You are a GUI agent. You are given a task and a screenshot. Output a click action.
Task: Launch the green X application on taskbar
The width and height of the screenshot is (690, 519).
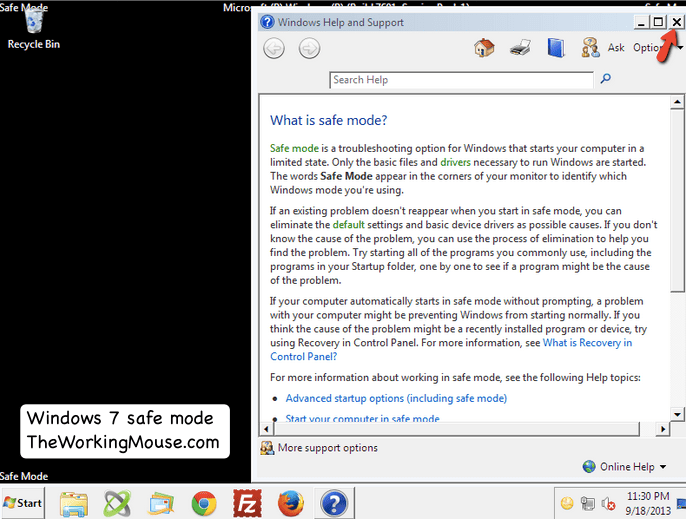[117, 504]
